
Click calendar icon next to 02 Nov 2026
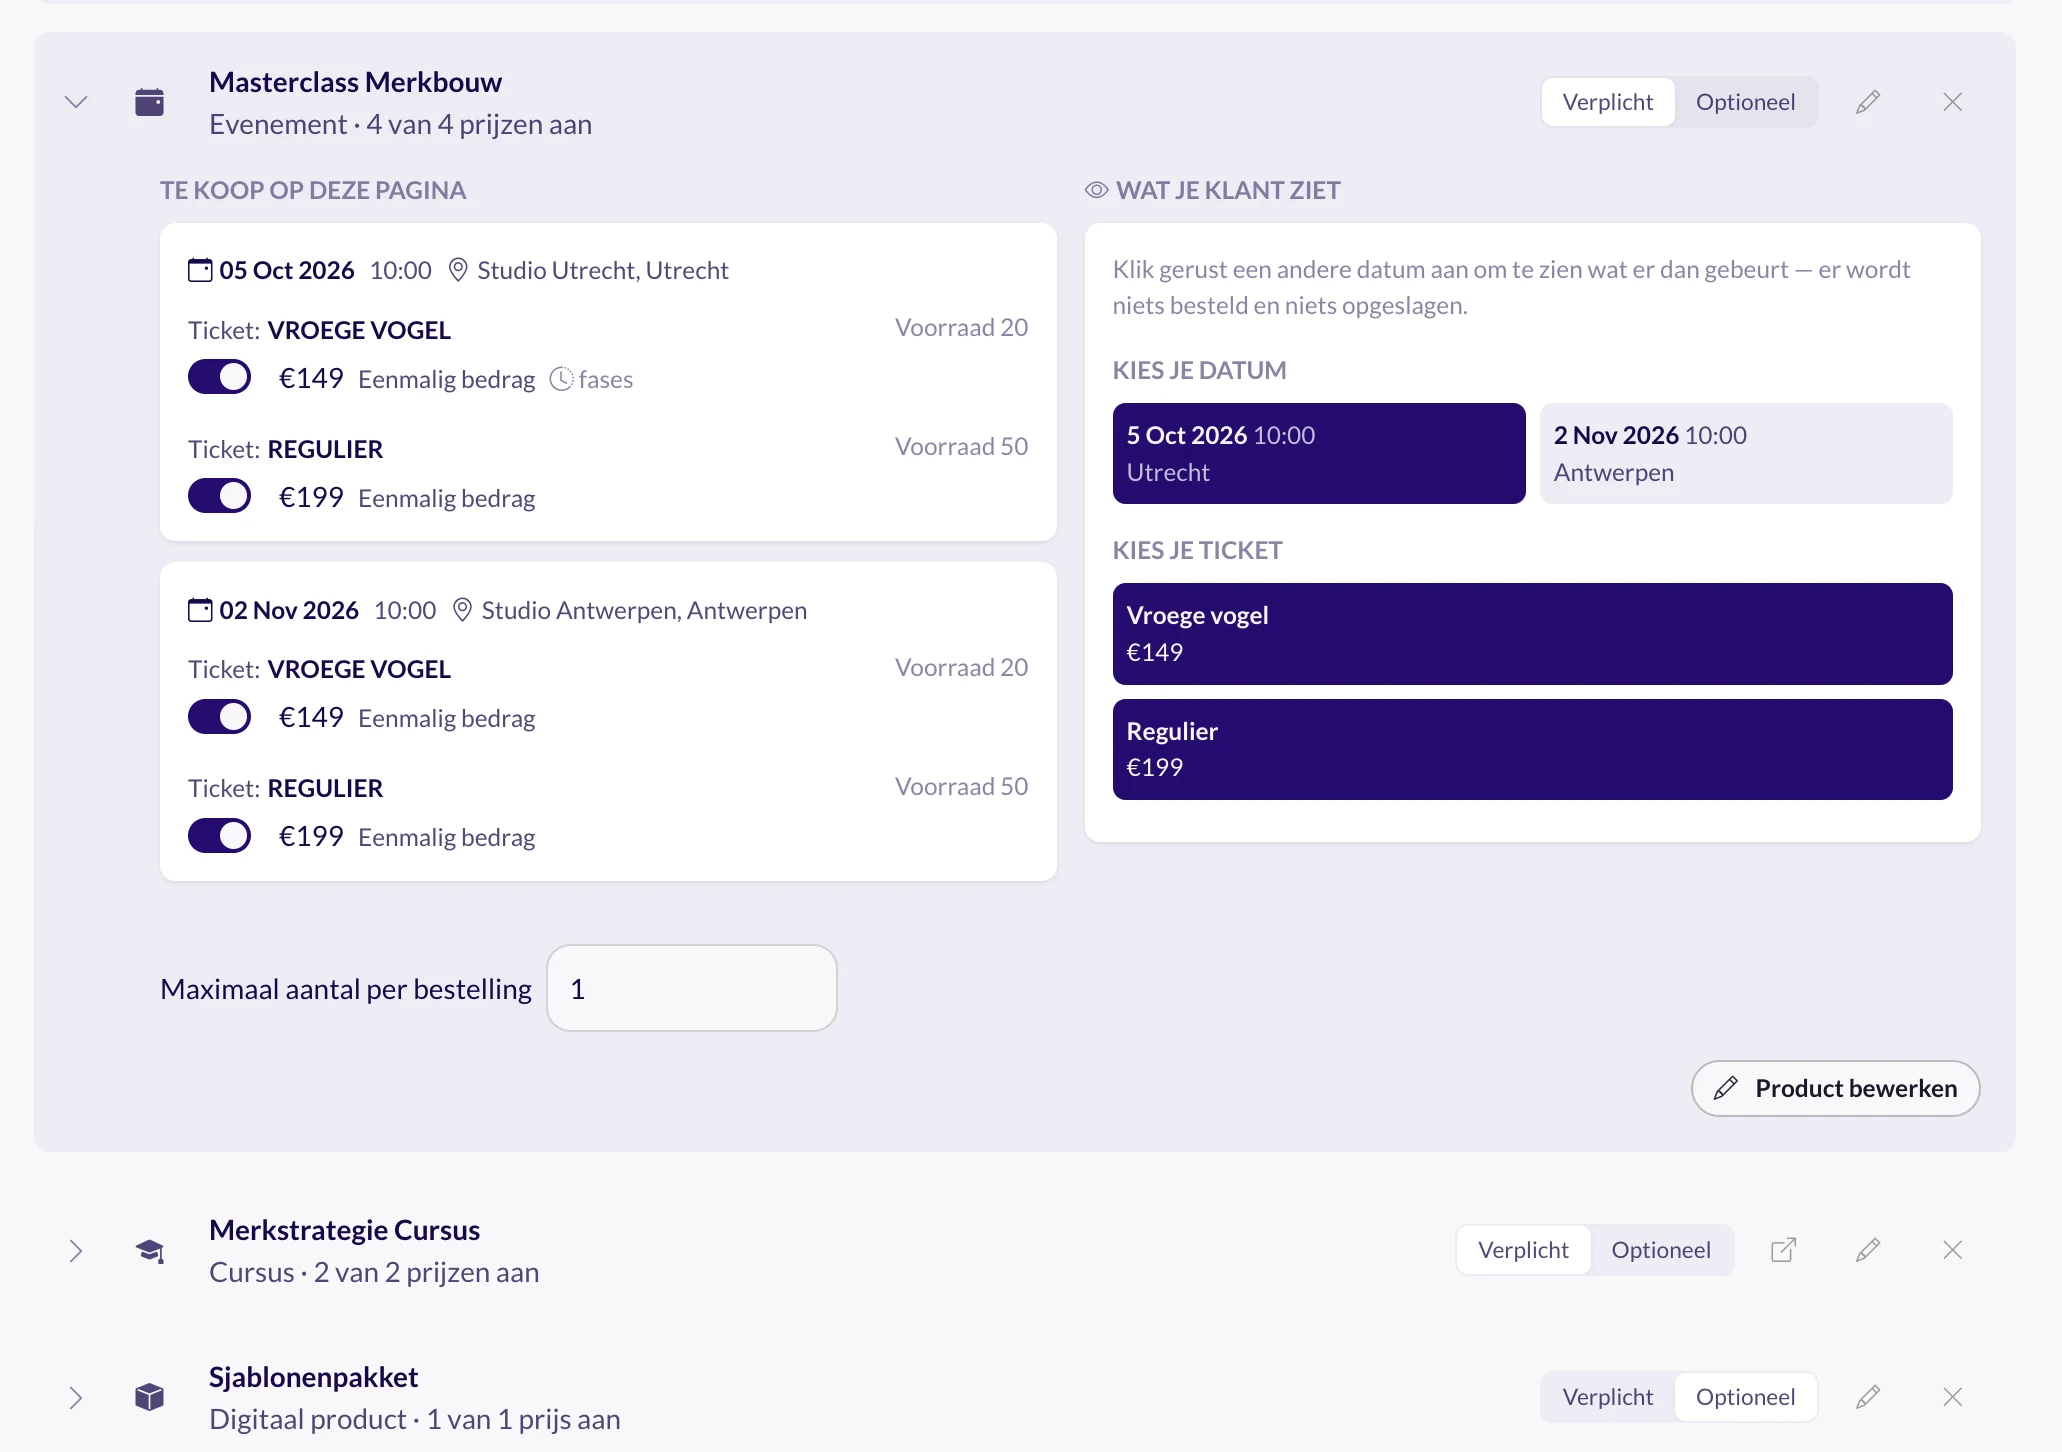(x=200, y=610)
